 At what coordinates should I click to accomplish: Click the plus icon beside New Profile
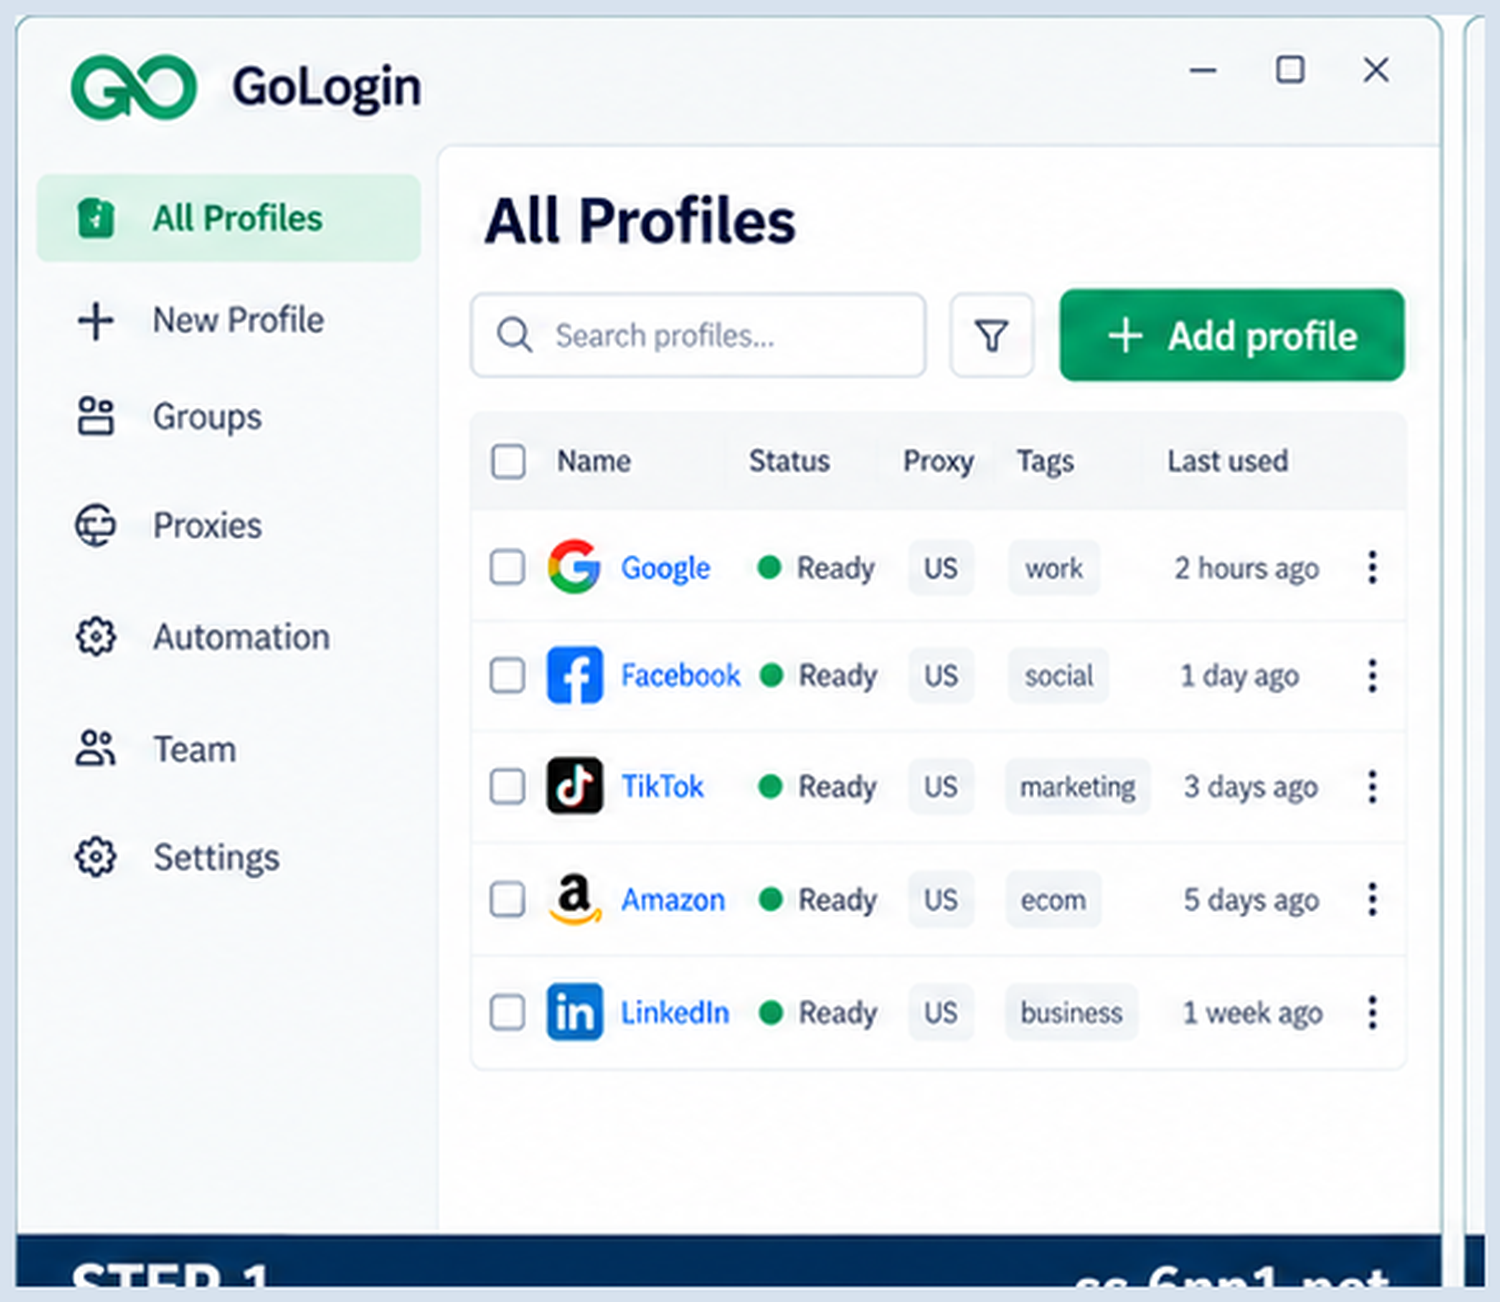(96, 321)
